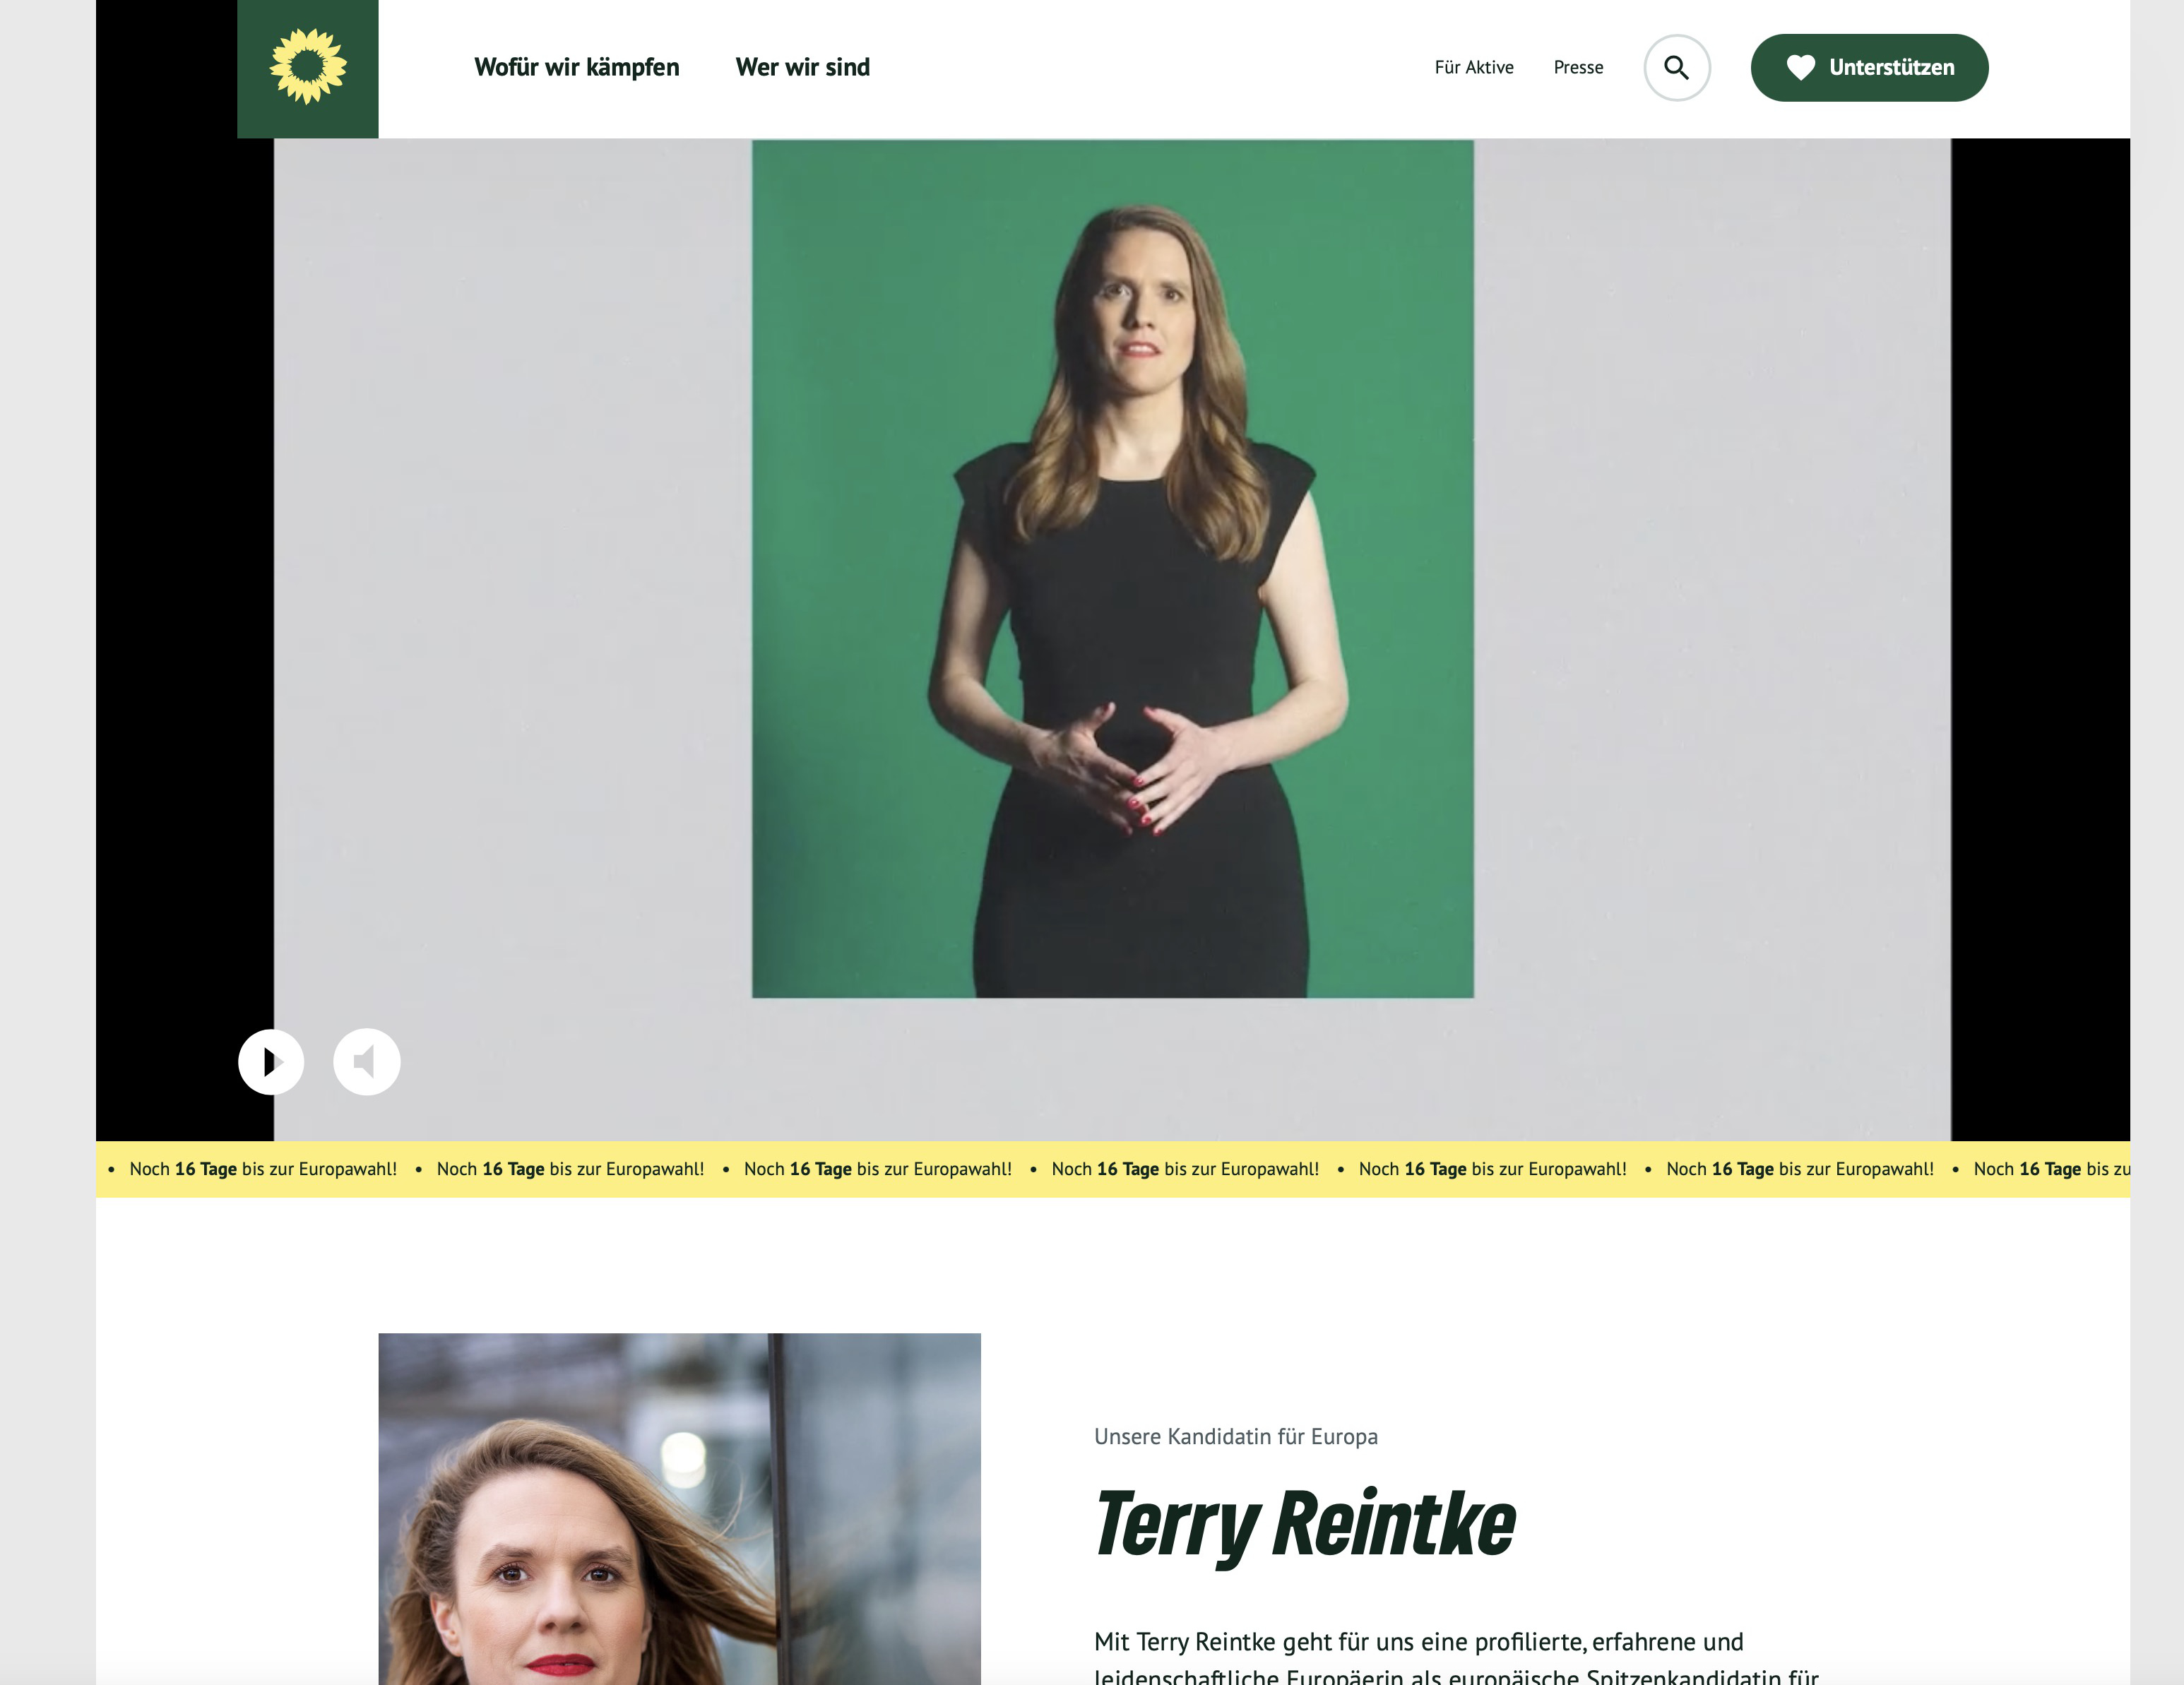Click the 'Unsere Kandidatin für Europa' subtitle
The height and width of the screenshot is (1685, 2184).
pyautogui.click(x=1235, y=1437)
